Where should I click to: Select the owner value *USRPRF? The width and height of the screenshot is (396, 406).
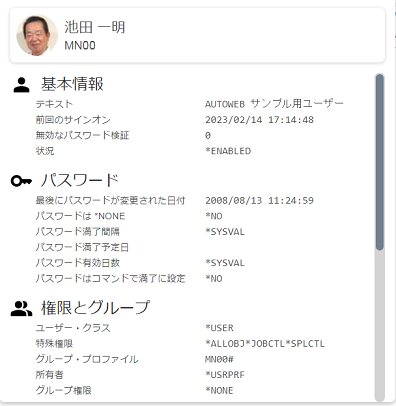click(x=225, y=375)
